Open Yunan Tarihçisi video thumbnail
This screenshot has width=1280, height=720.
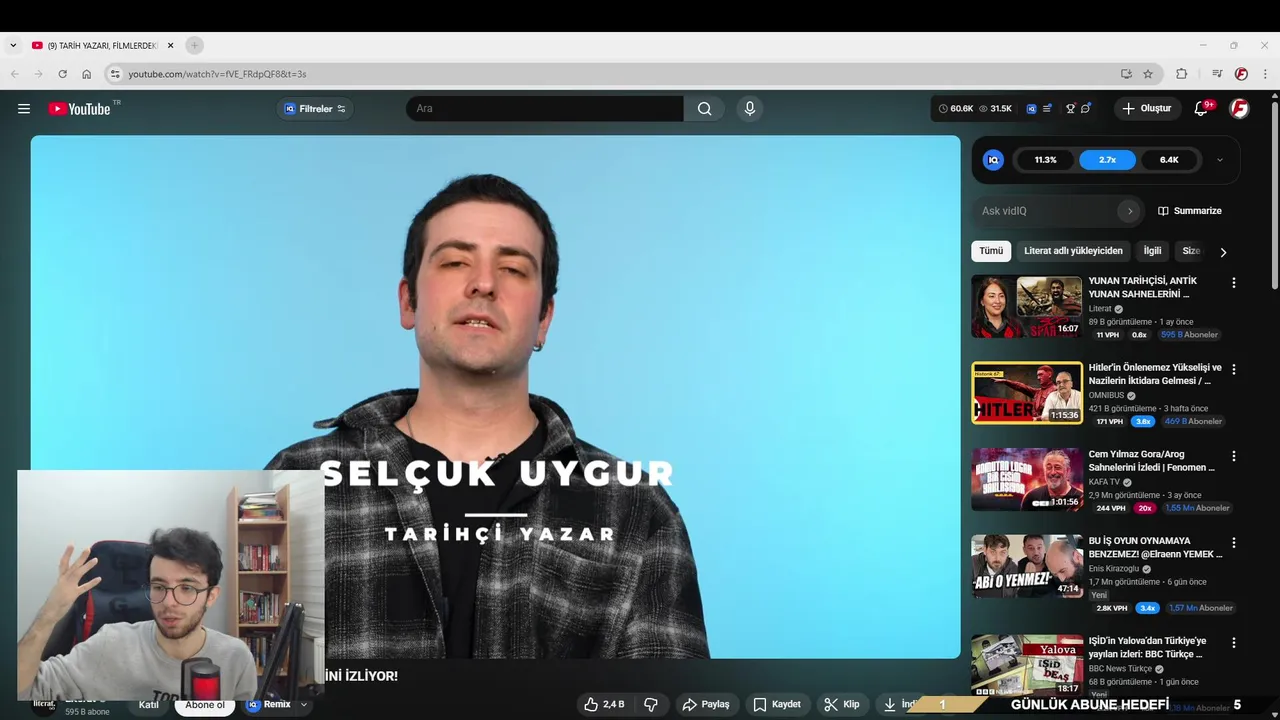[x=1027, y=307]
